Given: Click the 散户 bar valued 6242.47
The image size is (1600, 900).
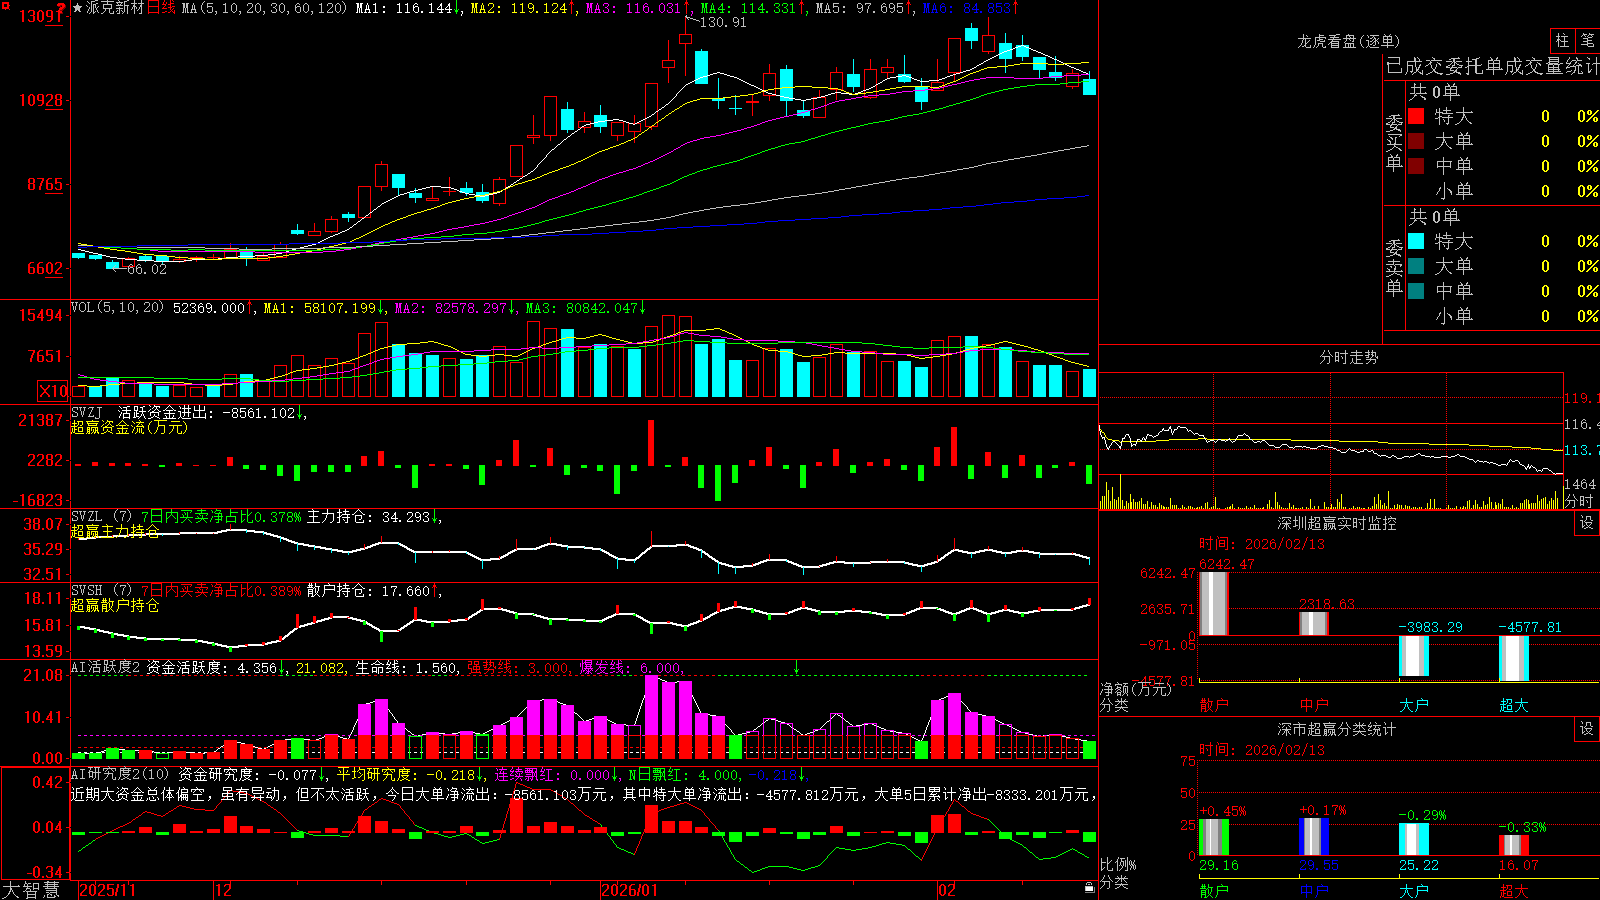Looking at the screenshot, I should (x=1214, y=603).
